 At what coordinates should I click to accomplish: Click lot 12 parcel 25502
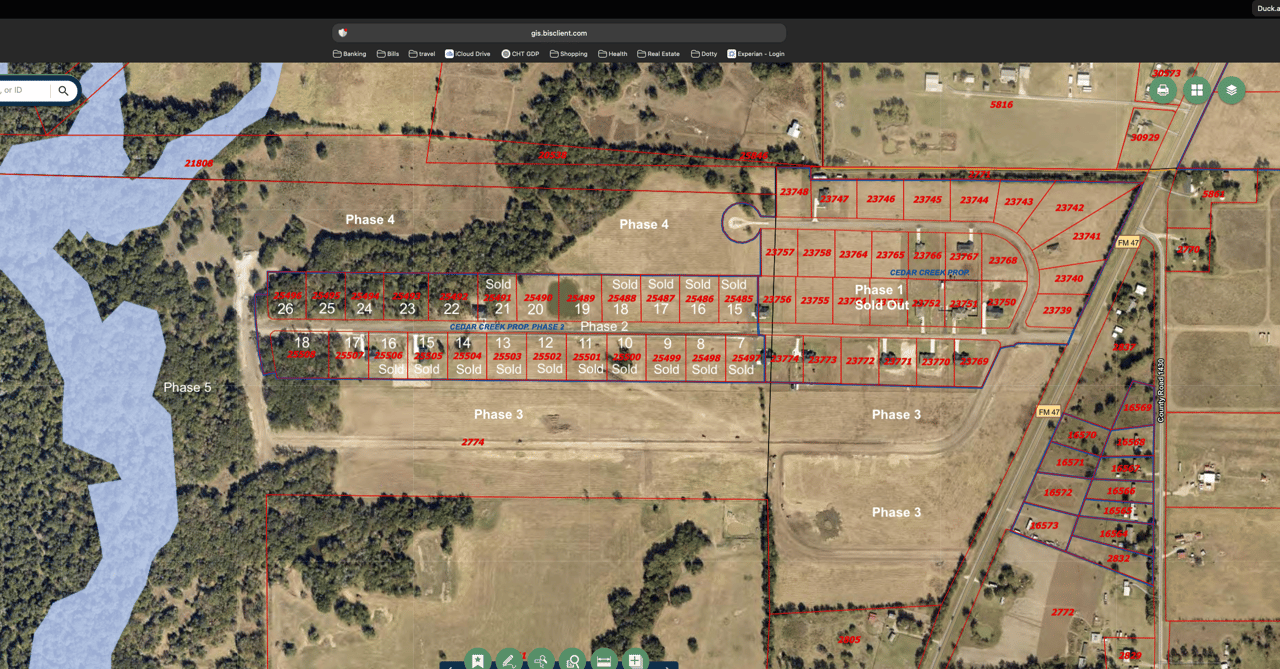click(547, 356)
